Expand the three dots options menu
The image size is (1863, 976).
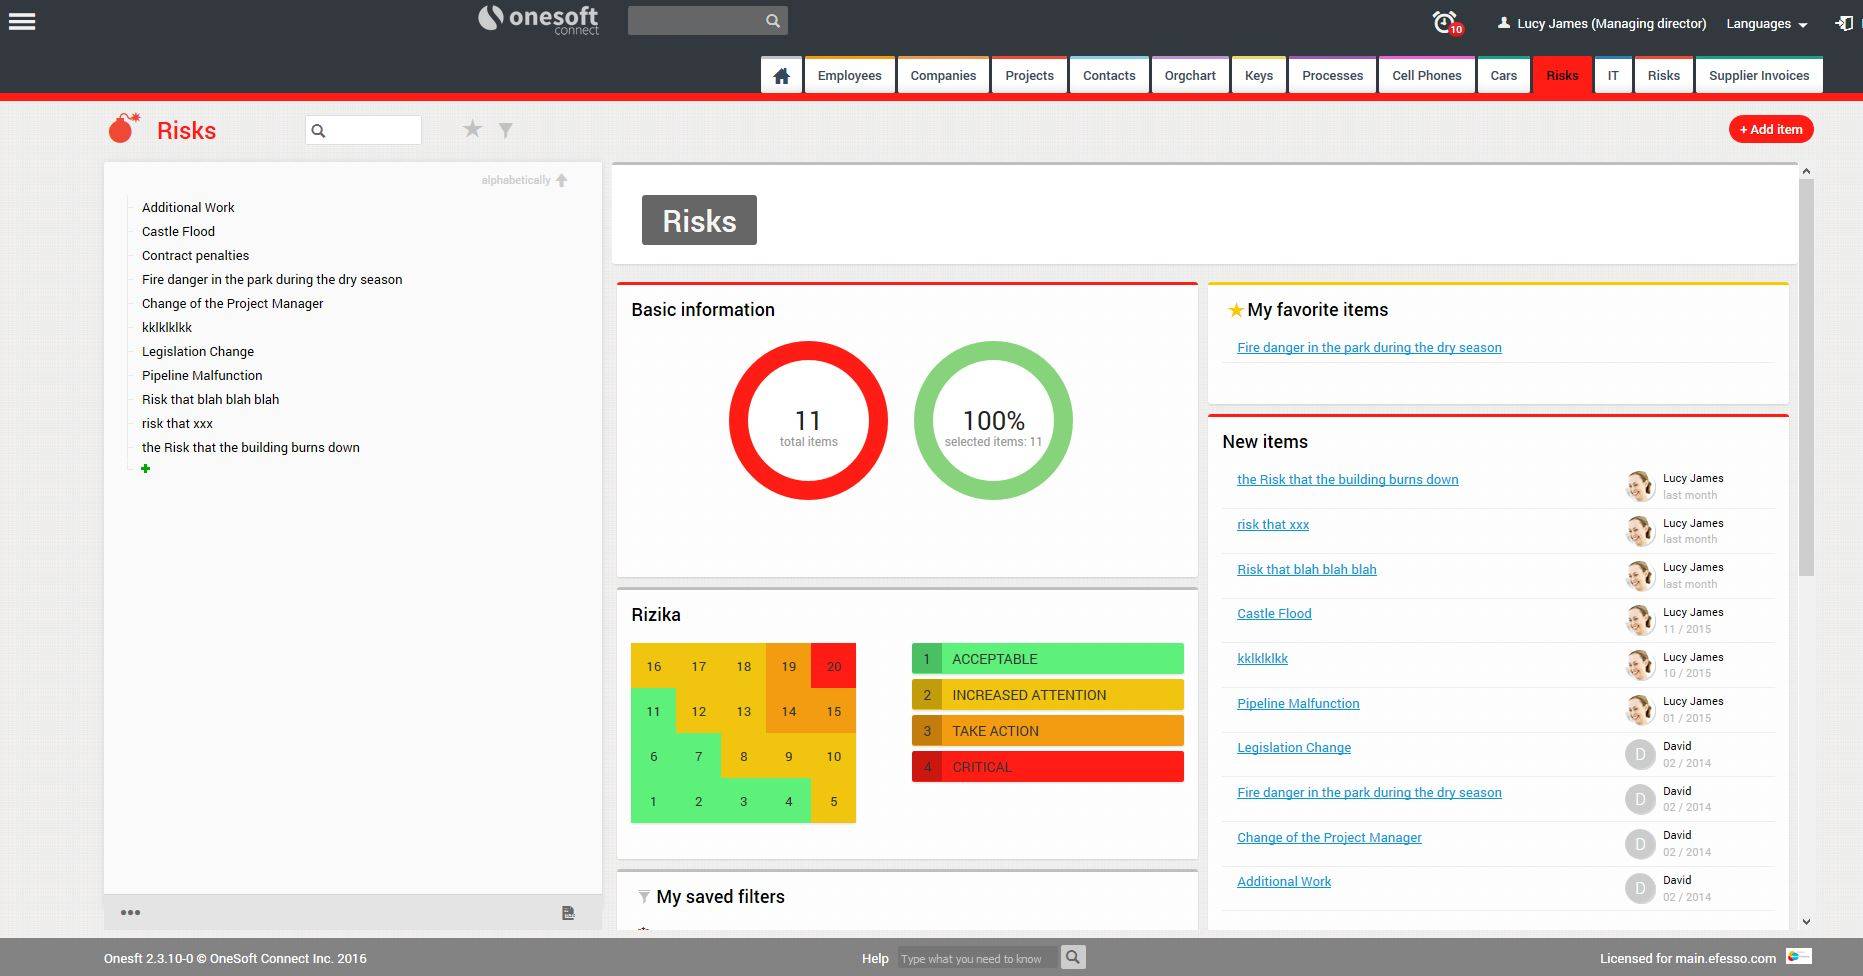(130, 912)
